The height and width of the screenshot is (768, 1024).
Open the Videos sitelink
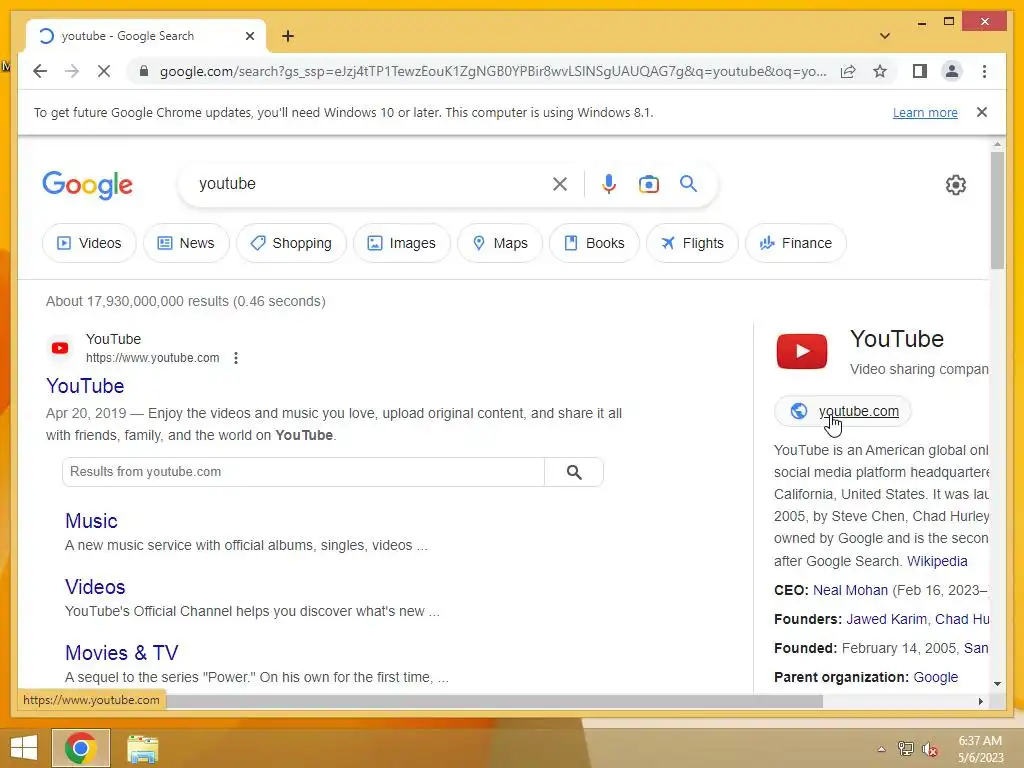[95, 587]
